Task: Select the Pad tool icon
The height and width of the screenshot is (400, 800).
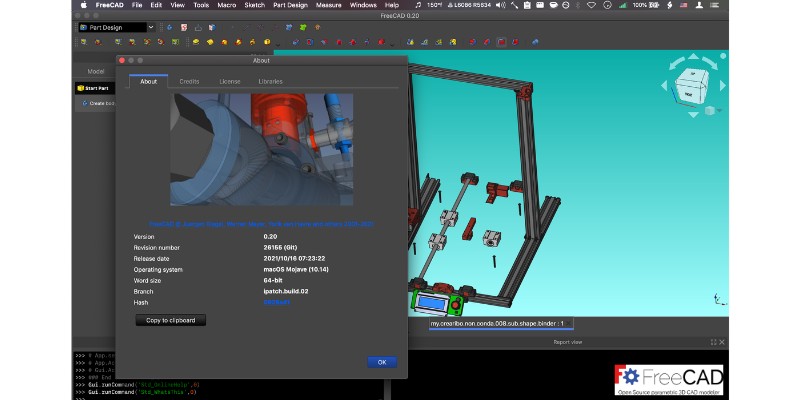Action: (196, 42)
